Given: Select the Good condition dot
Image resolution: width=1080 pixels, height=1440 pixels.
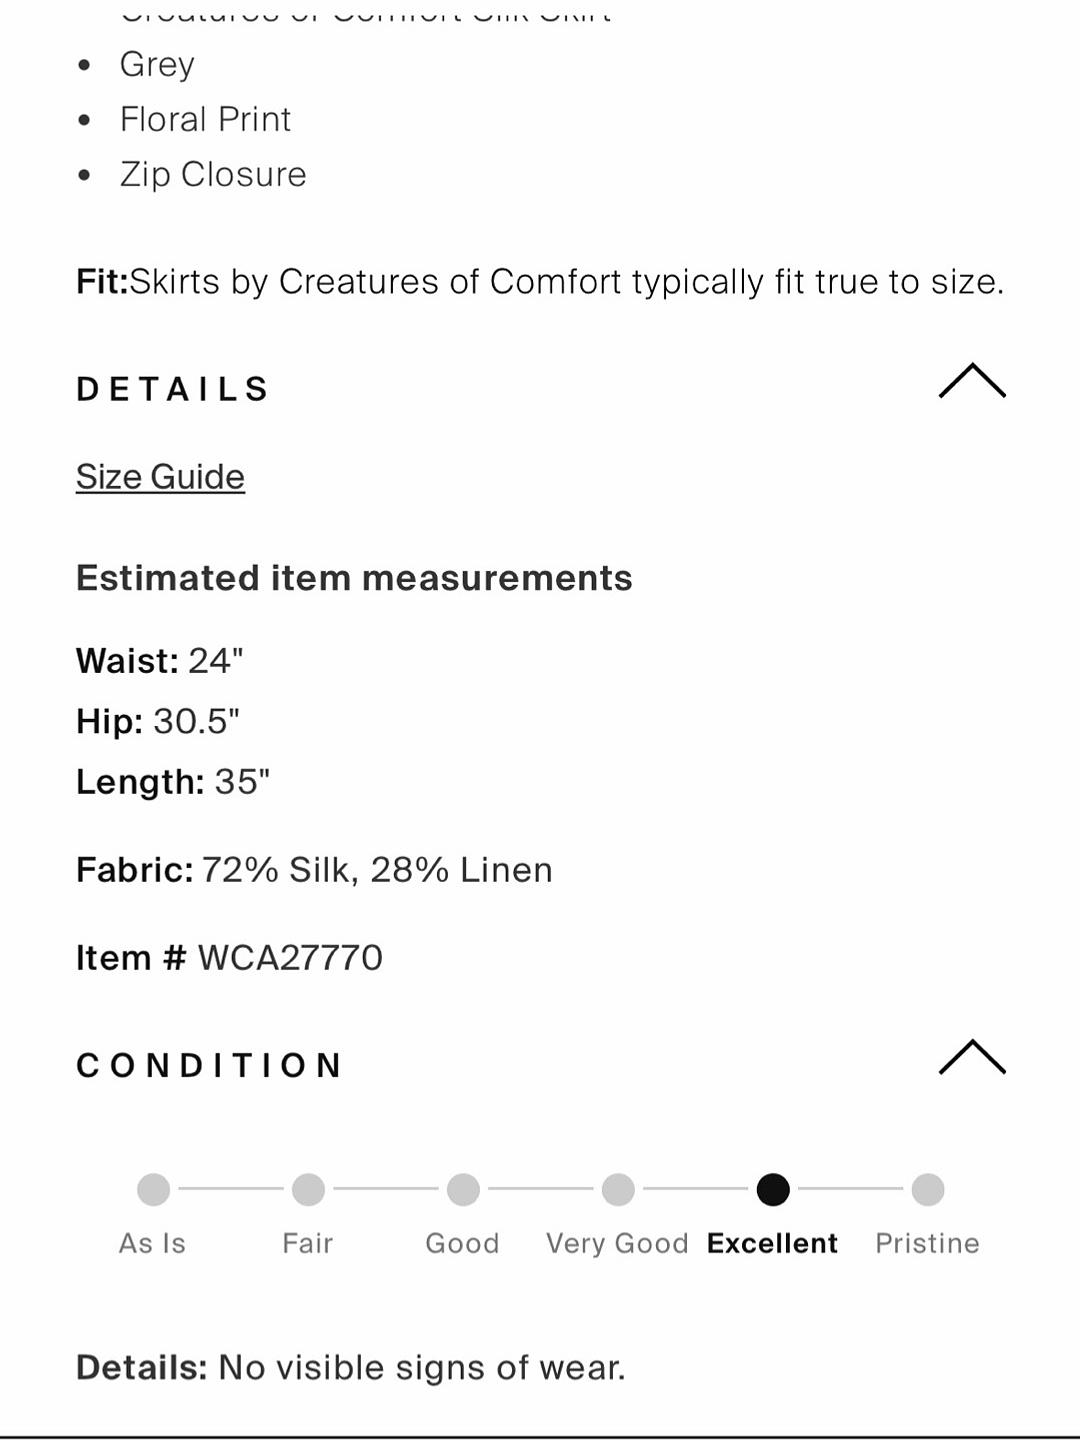Looking at the screenshot, I should 463,1190.
